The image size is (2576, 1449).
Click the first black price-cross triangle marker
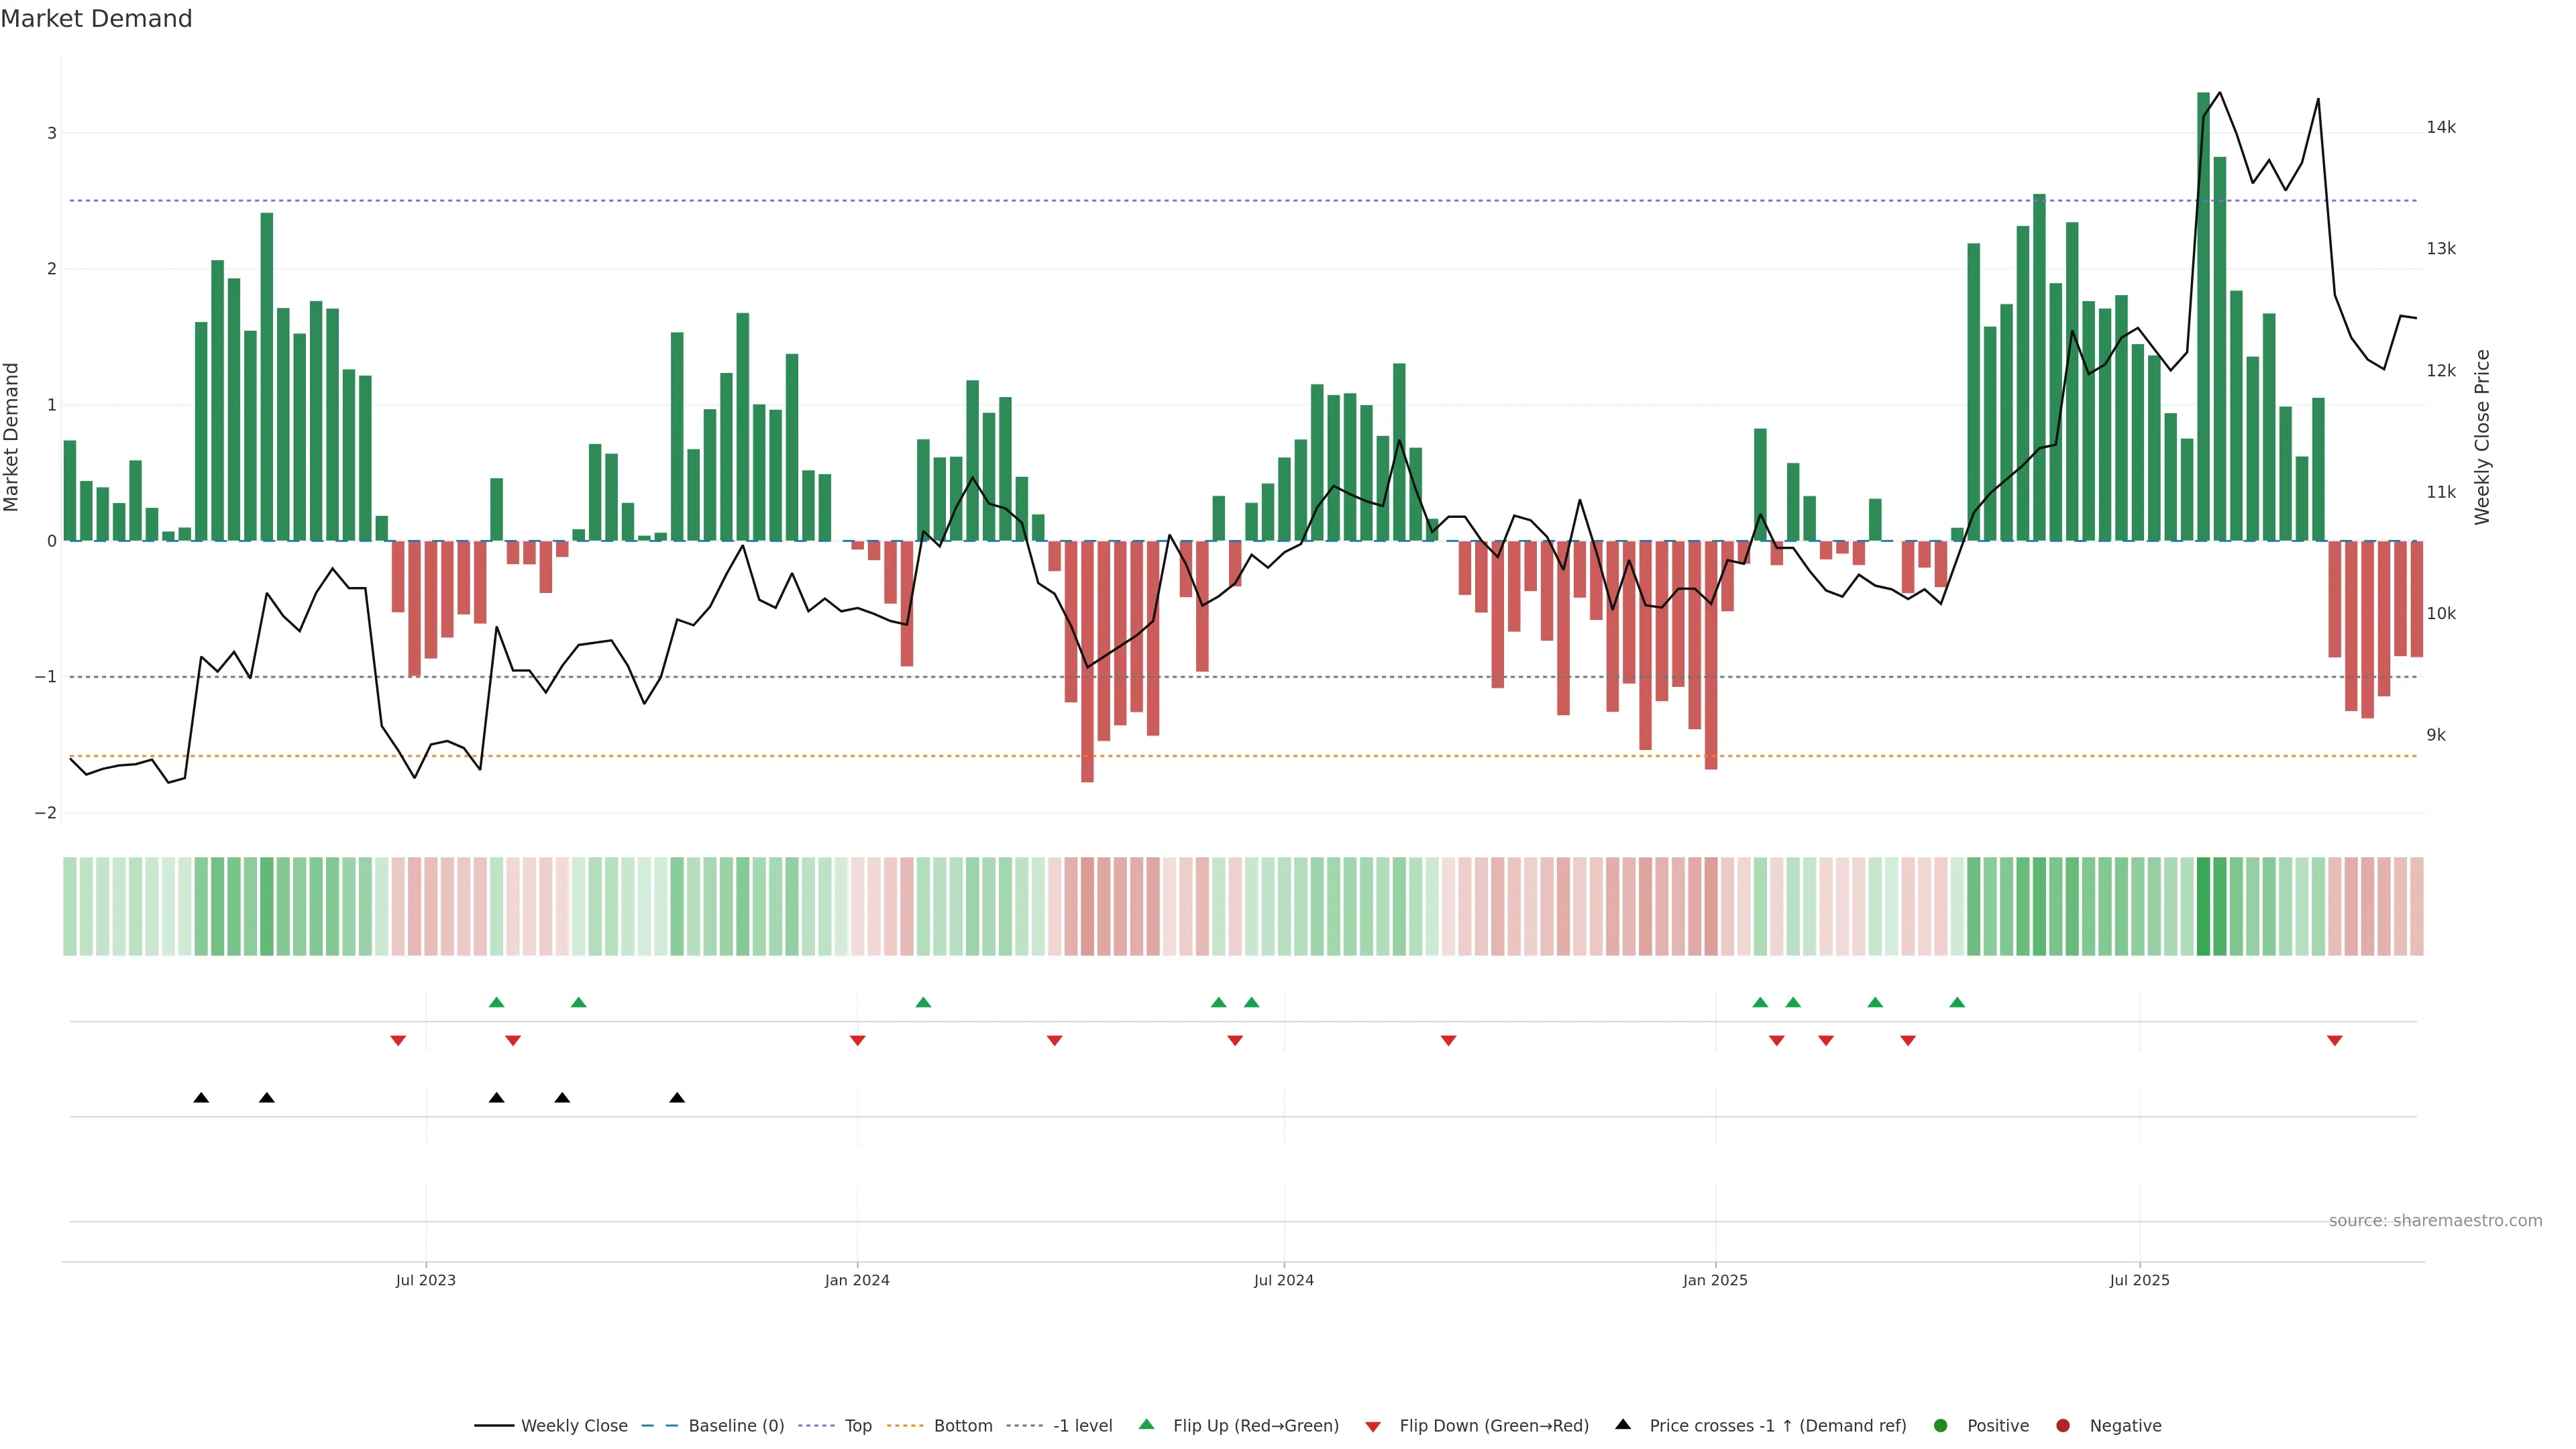tap(201, 1098)
